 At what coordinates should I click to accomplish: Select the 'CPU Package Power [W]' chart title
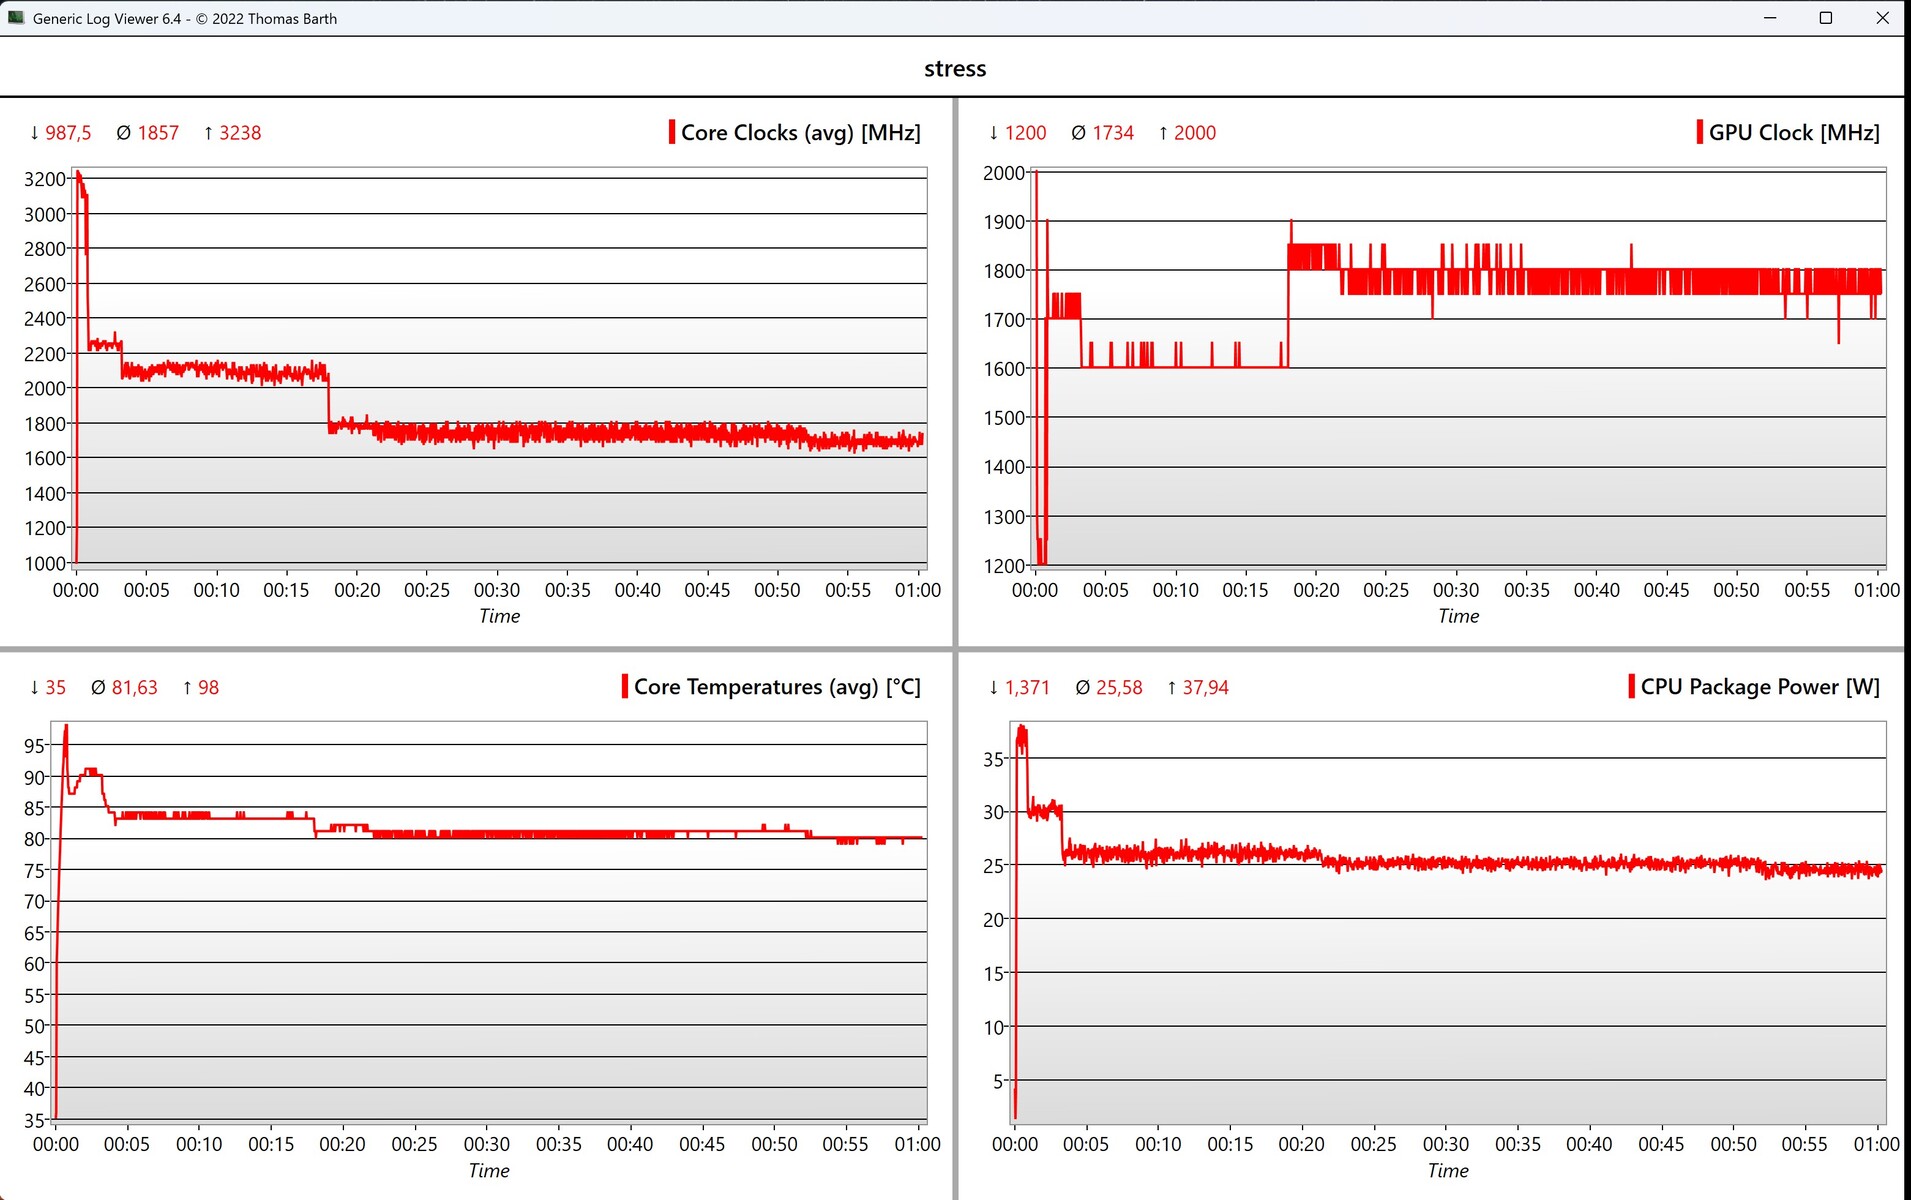(x=1760, y=687)
